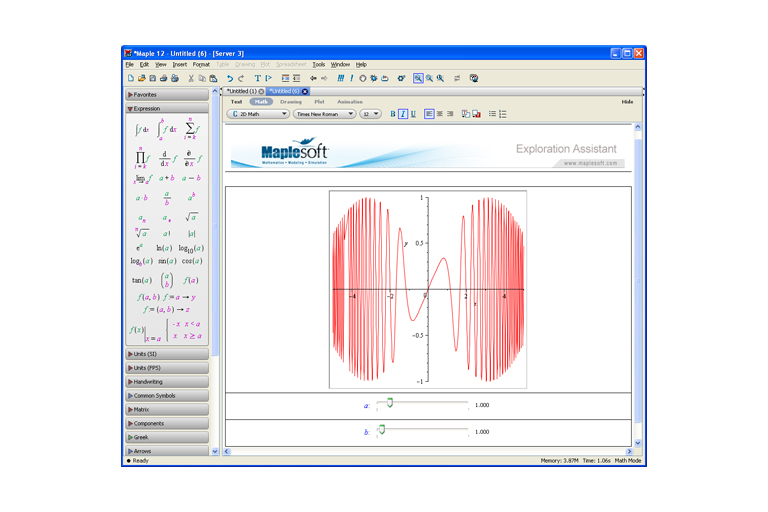Toggle Bold formatting

click(x=392, y=114)
